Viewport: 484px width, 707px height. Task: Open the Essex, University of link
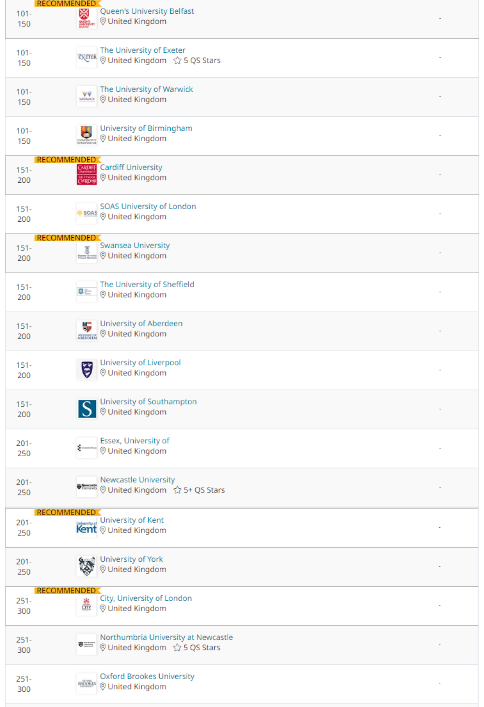135,441
